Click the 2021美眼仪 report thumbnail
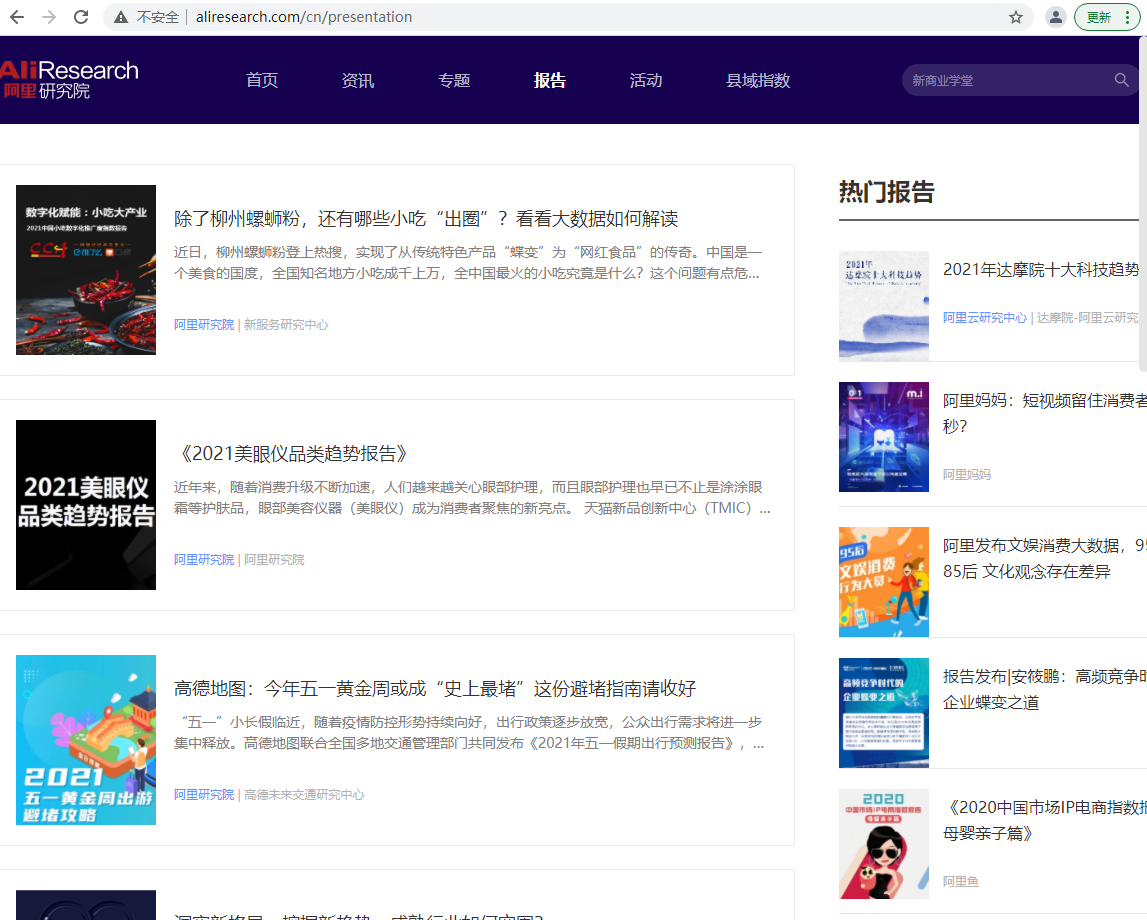Screen dimensions: 1147x920 coord(86,505)
